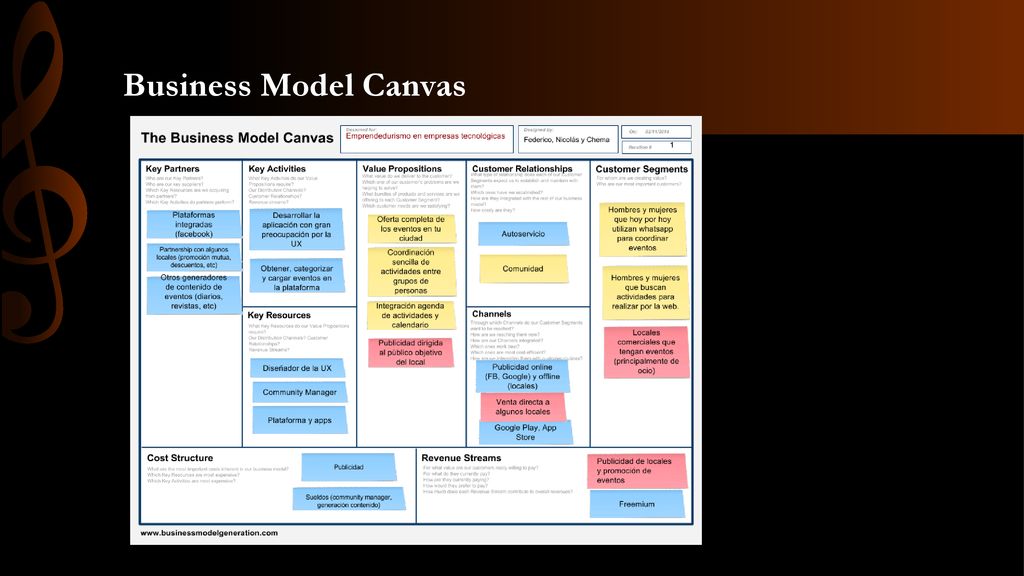
Task: Click 'Oferta completa de los eventos' note
Action: (411, 229)
